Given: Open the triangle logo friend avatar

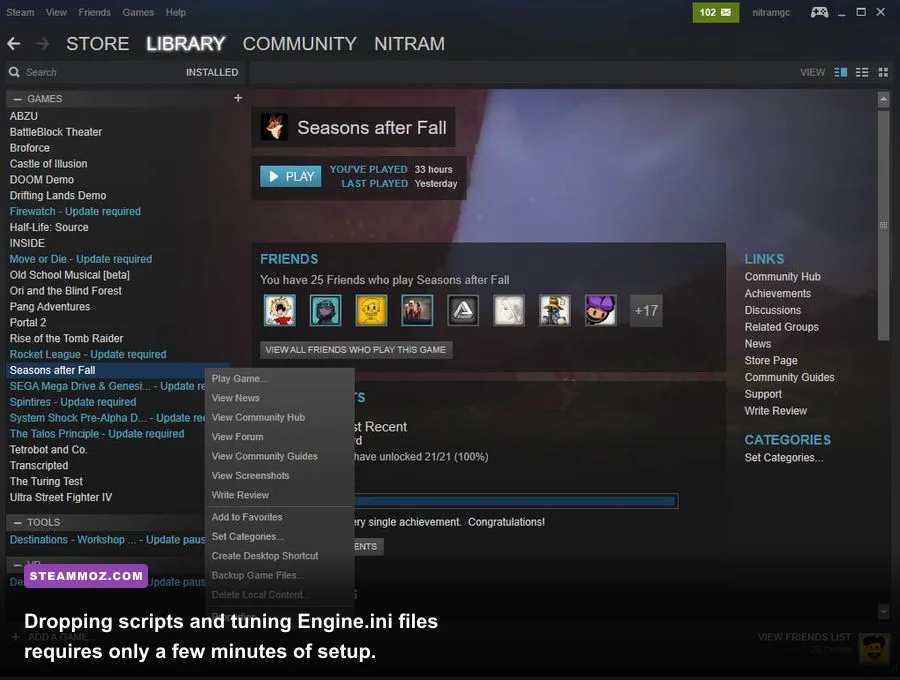Looking at the screenshot, I should (x=463, y=310).
